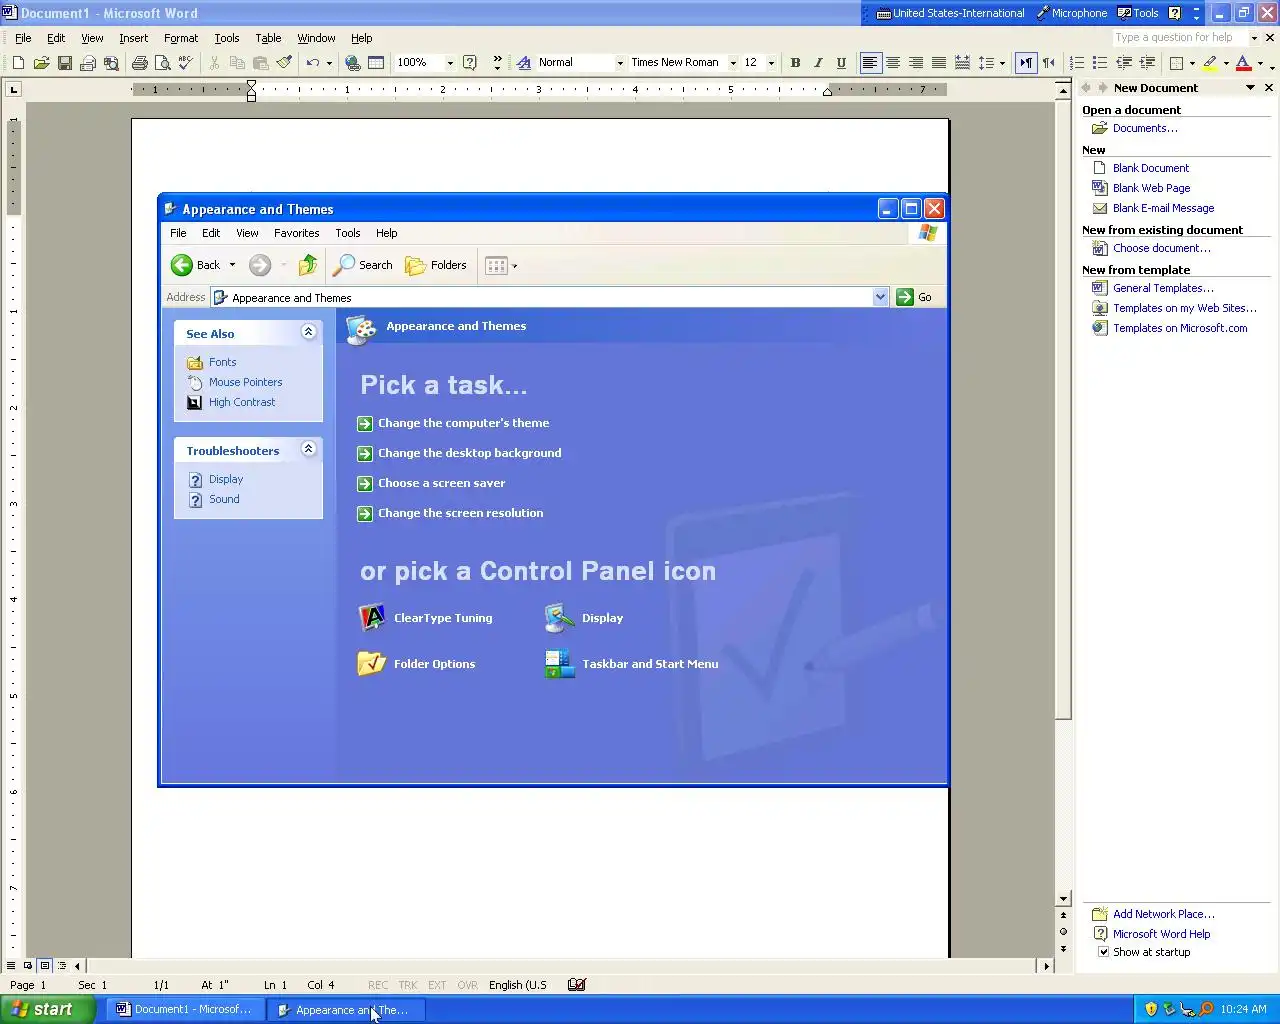Image resolution: width=1280 pixels, height=1024 pixels.
Task: Click the Line Spacing icon
Action: point(986,63)
